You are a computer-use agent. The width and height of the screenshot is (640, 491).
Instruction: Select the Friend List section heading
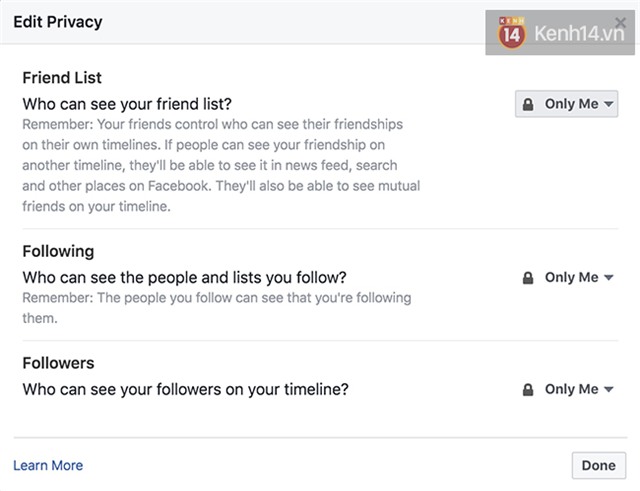click(62, 78)
